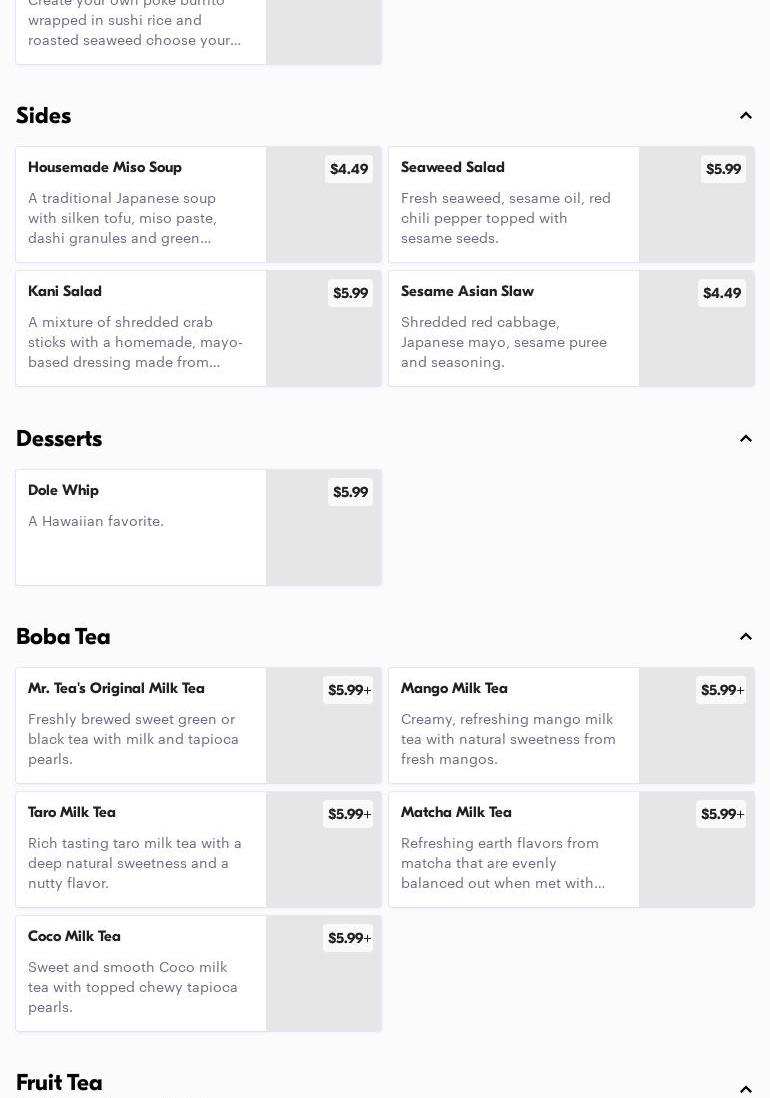Choose the Taro Milk Tea item
Screen dimensions: 770x1098
point(140,849)
